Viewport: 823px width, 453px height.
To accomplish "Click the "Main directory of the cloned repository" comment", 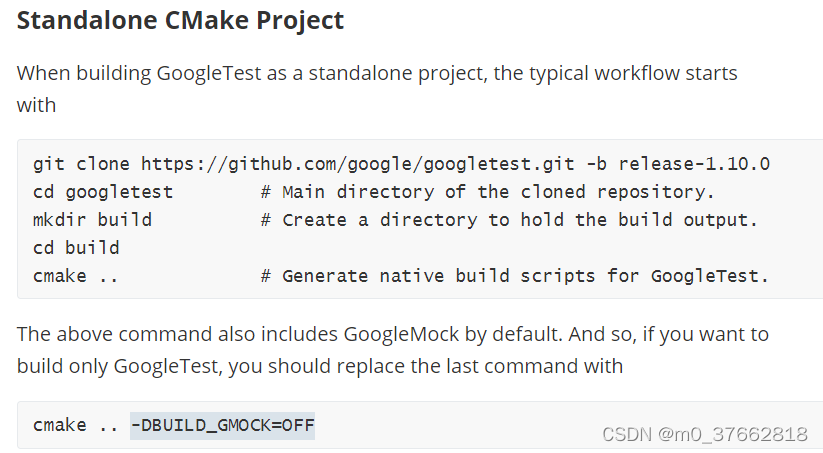I will [x=498, y=191].
